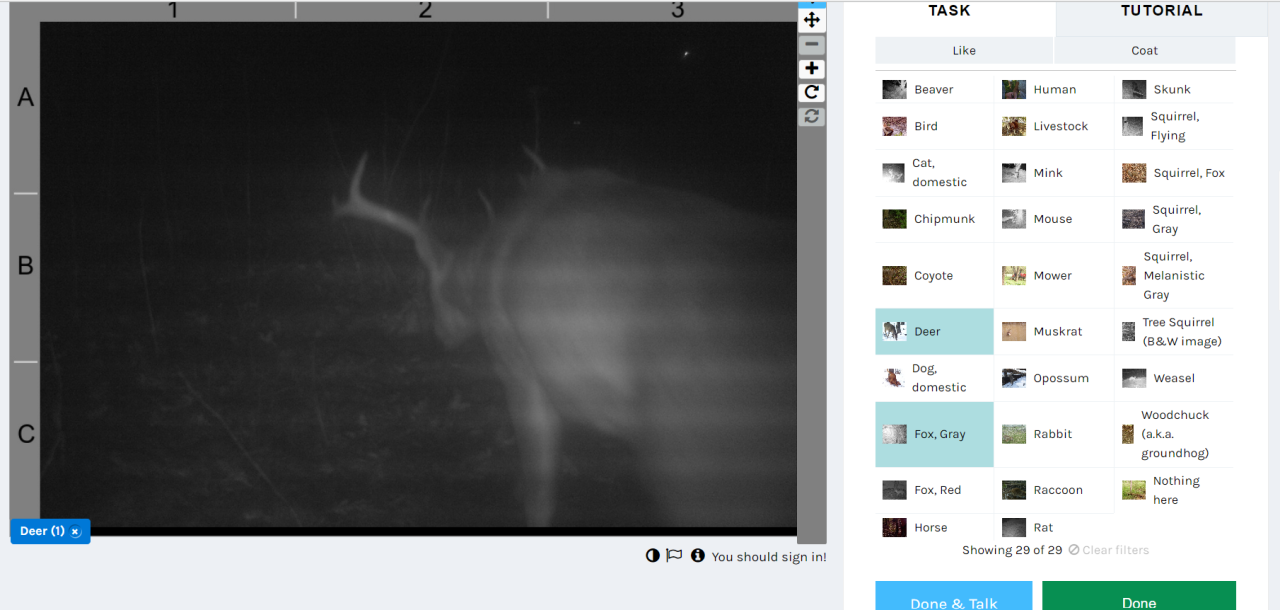Click the 'Showing 29 of 29' text
1280x610 pixels.
(x=1012, y=551)
